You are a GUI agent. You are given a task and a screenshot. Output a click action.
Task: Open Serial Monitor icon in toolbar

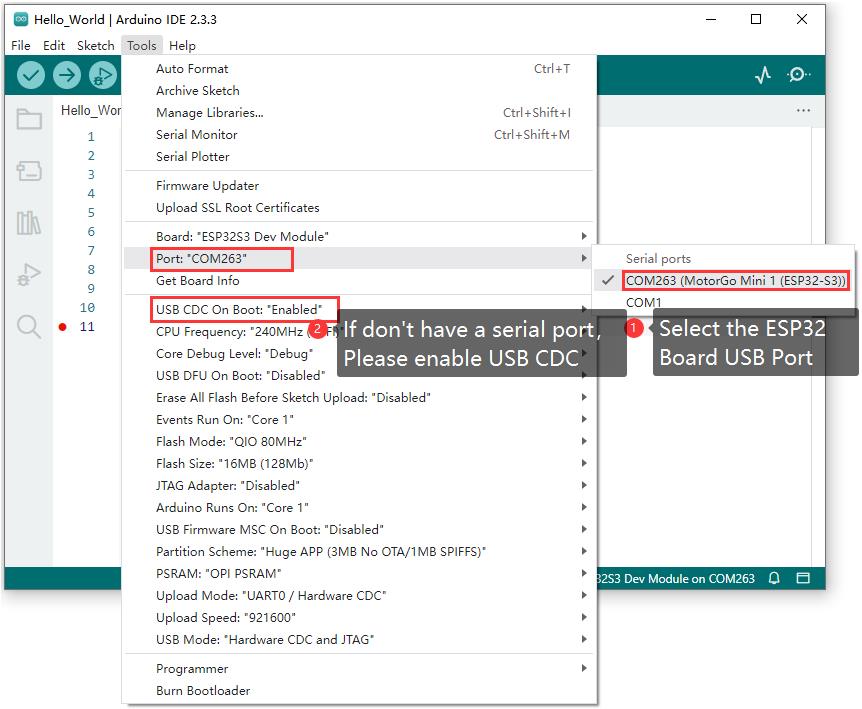pyautogui.click(x=799, y=75)
